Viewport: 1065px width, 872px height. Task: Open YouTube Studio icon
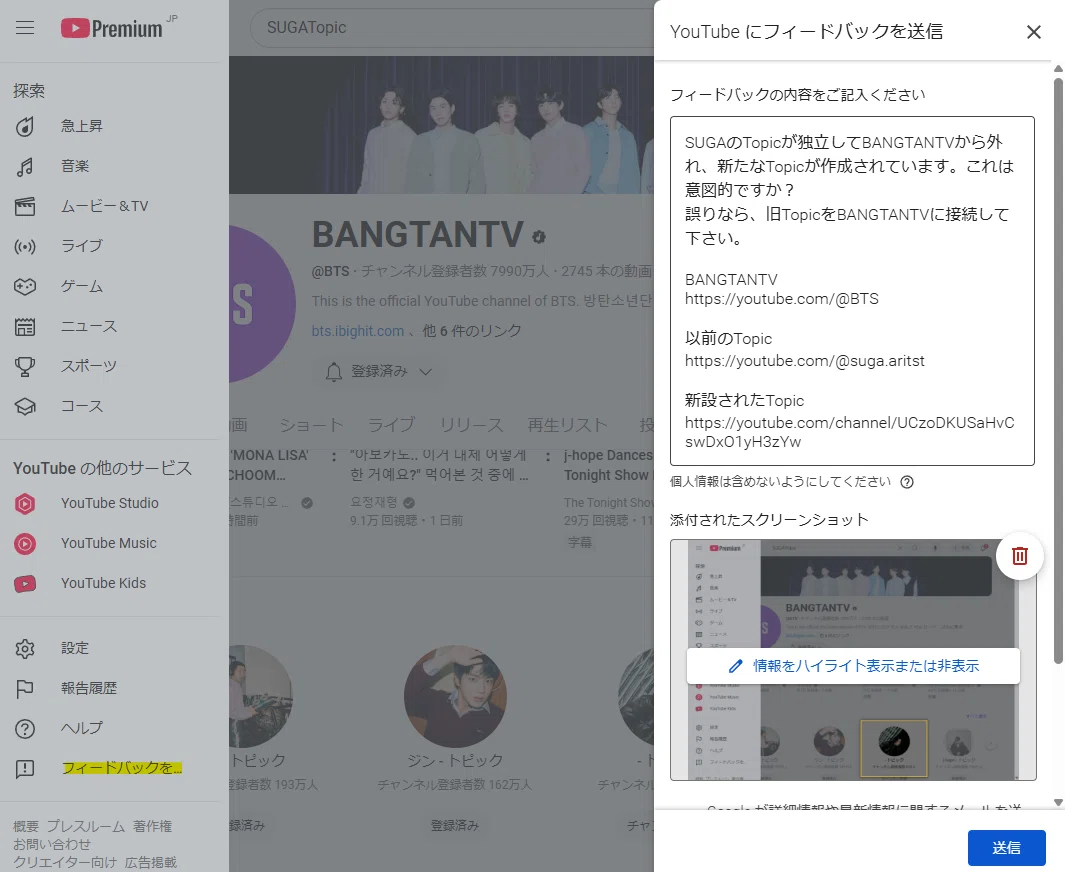tap(25, 504)
